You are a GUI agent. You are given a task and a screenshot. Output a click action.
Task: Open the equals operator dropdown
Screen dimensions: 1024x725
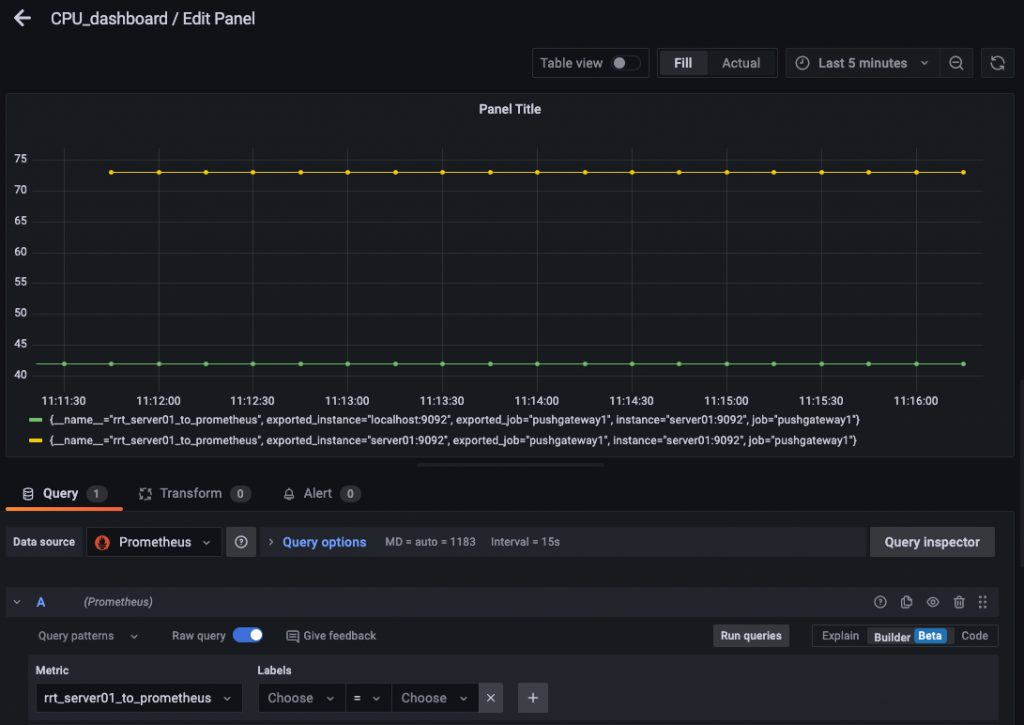368,698
